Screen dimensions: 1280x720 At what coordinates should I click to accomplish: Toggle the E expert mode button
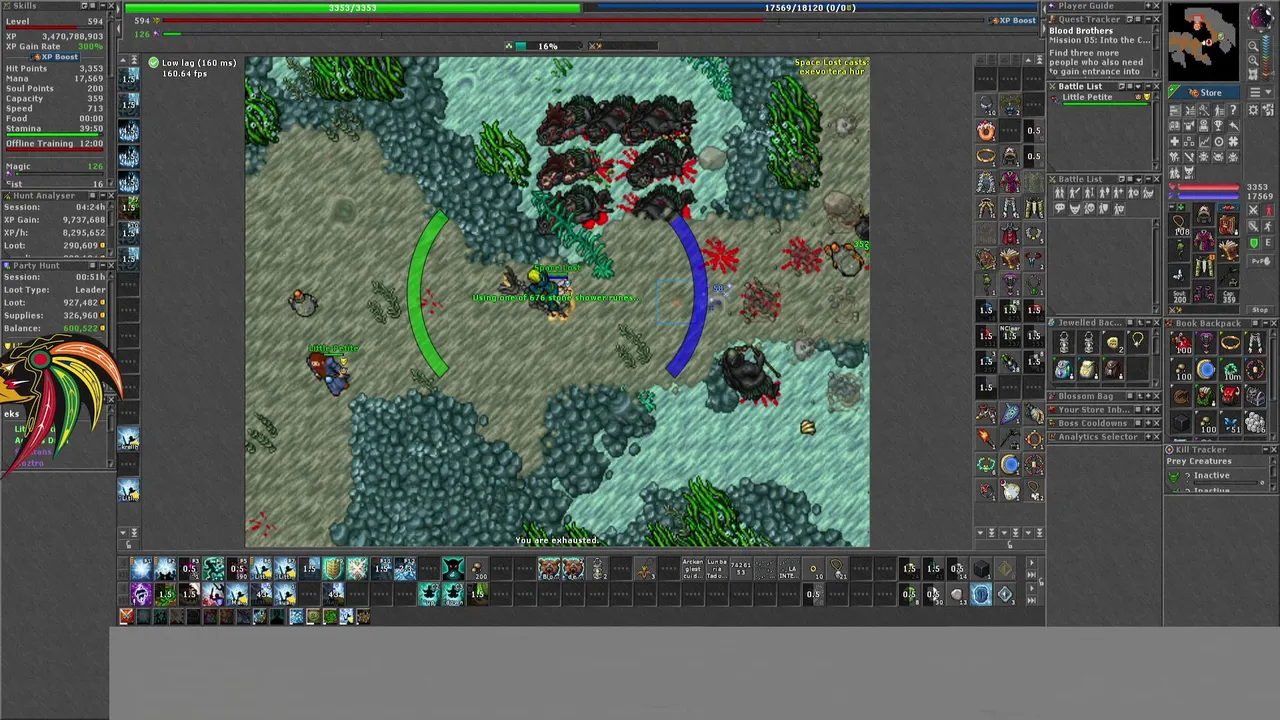click(x=1268, y=243)
